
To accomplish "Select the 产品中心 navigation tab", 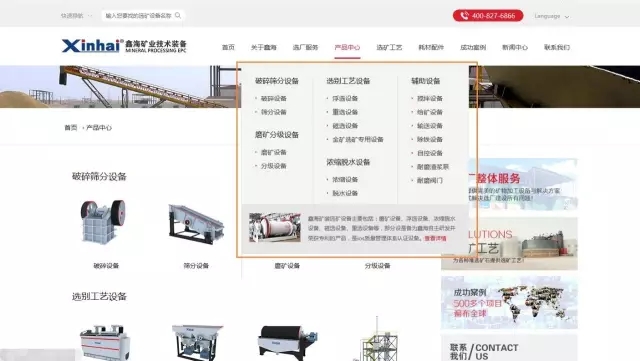I will click(x=347, y=47).
